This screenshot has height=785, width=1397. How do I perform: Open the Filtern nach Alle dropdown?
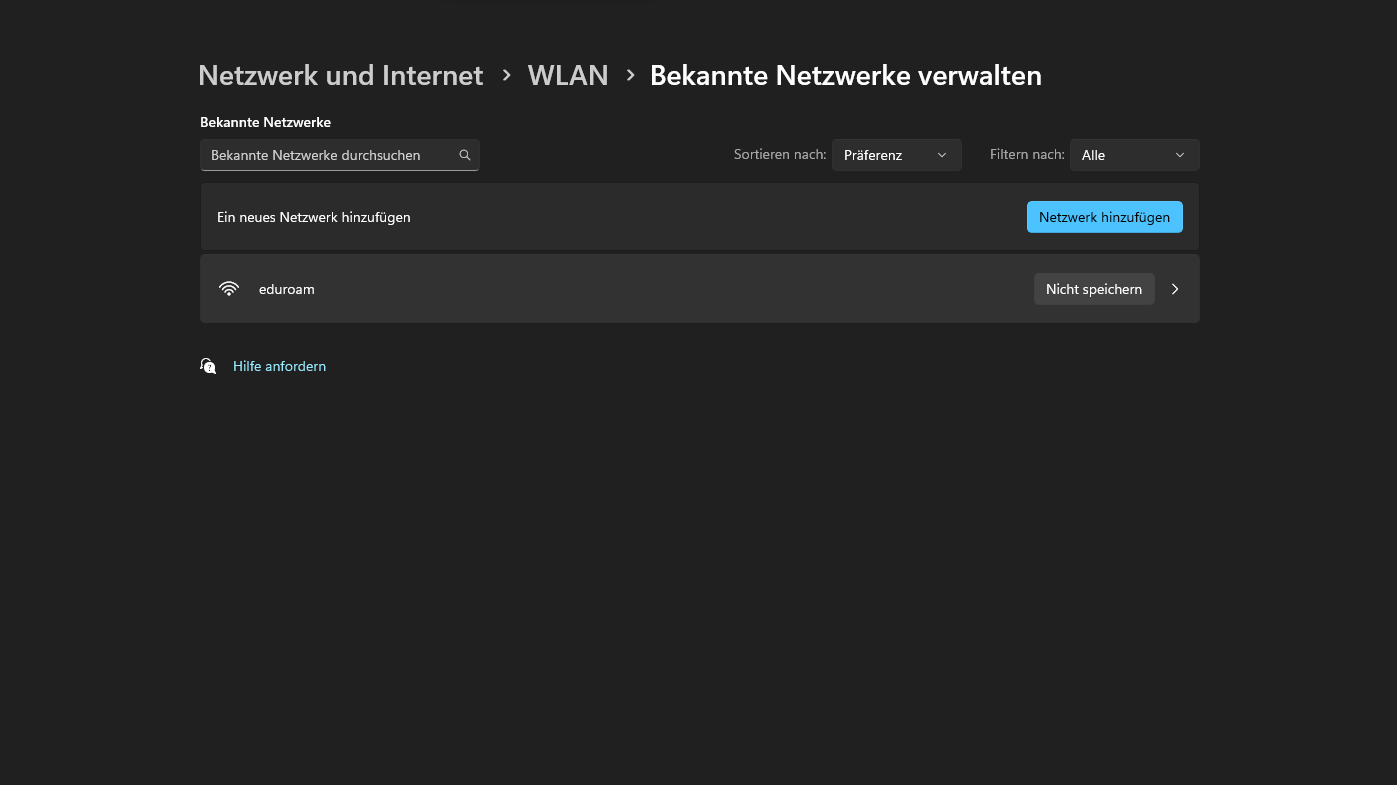click(1134, 155)
